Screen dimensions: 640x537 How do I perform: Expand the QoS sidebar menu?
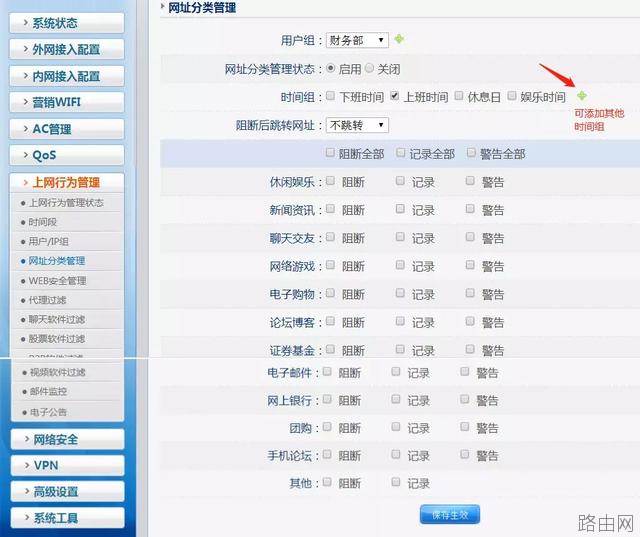pos(67,155)
